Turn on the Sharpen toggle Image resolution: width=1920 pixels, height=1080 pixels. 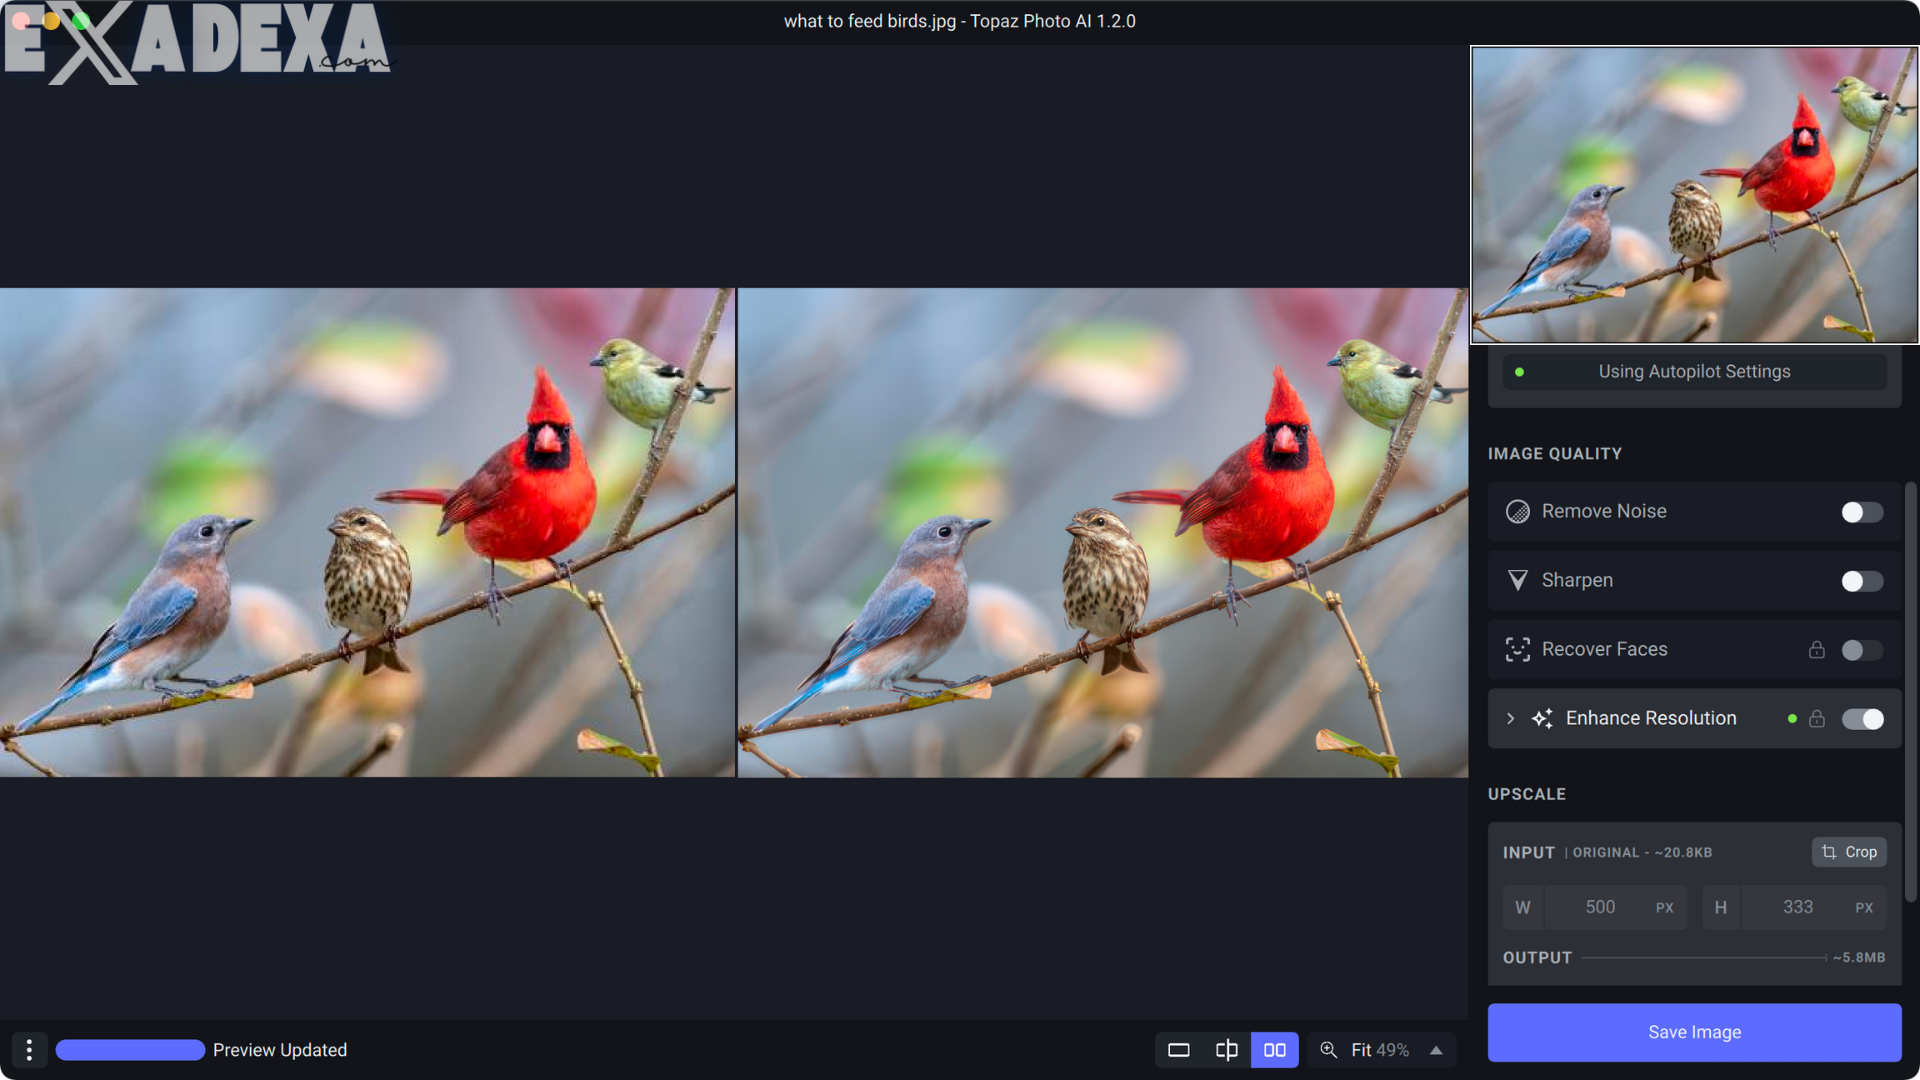point(1861,580)
